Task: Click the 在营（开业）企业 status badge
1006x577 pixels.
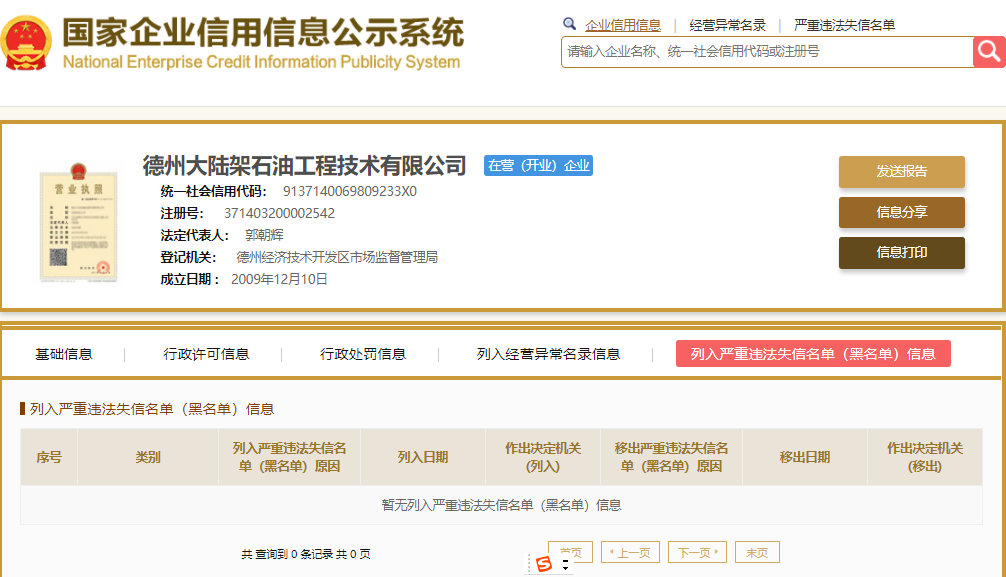Action: coord(538,166)
